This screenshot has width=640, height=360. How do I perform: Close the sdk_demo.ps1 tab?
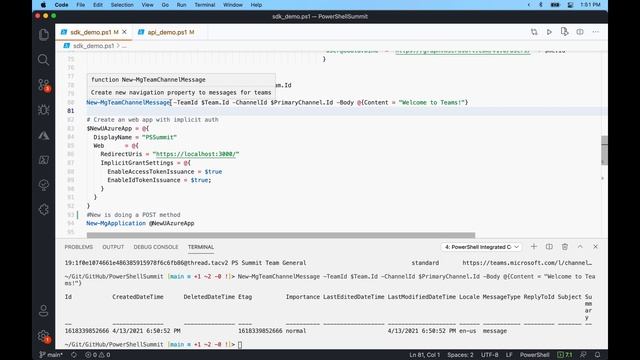[124, 32]
